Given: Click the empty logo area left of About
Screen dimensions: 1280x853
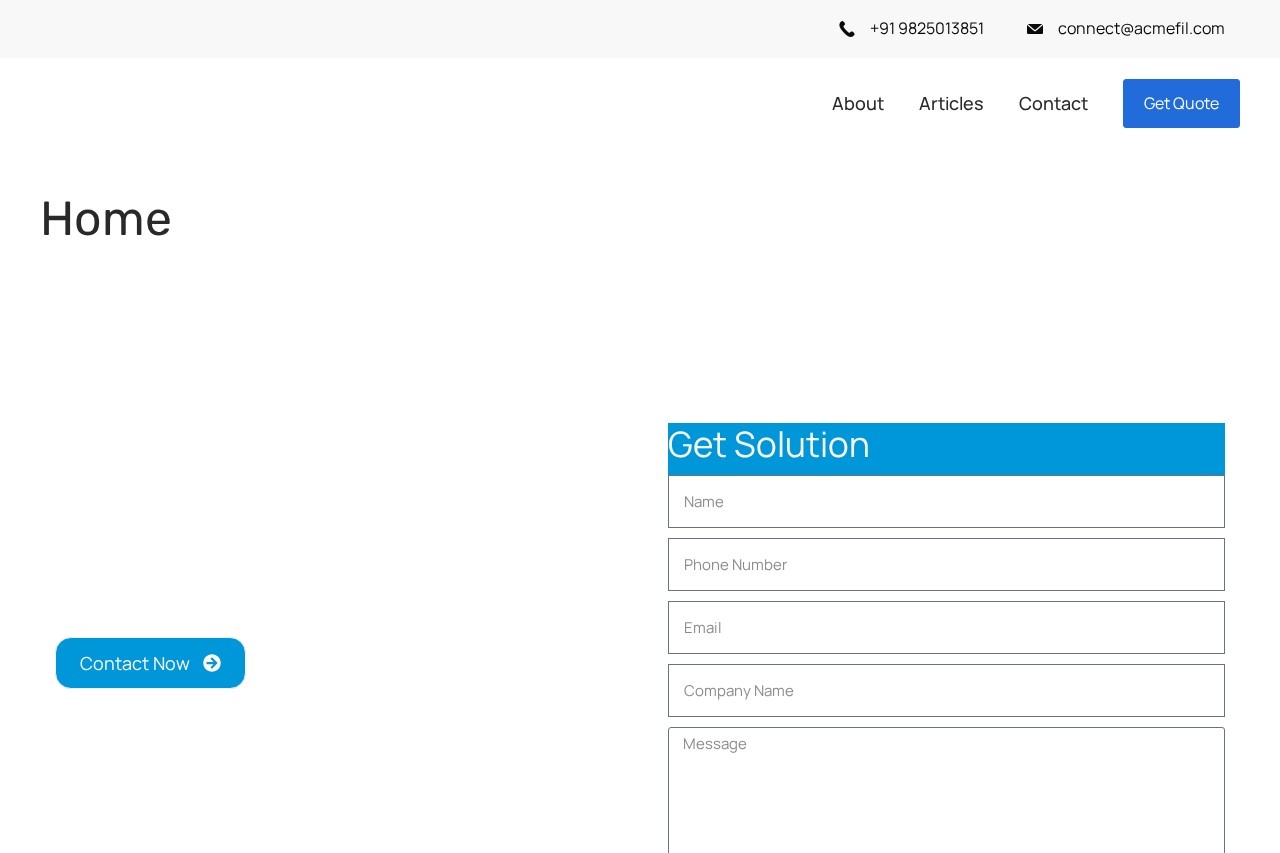Looking at the screenshot, I should pos(300,104).
